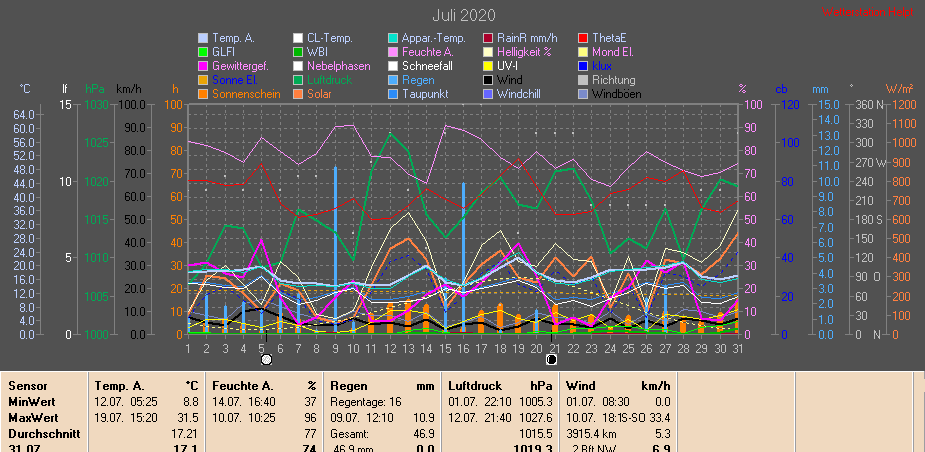Click the minimum temperature value 8.8
The image size is (925, 452).
(x=191, y=402)
